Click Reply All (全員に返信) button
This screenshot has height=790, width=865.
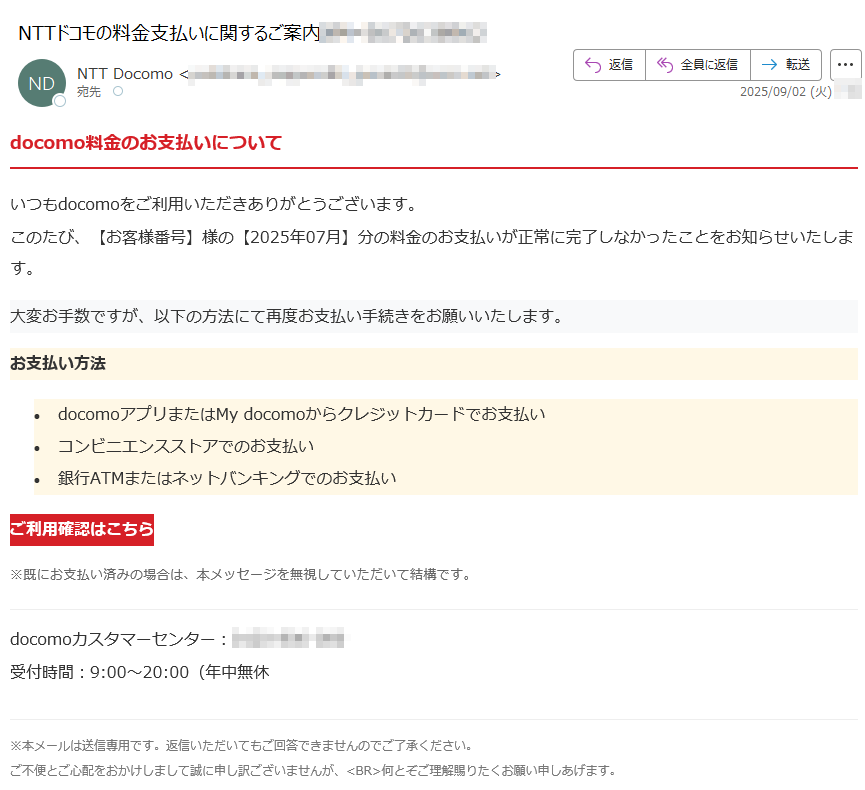698,65
